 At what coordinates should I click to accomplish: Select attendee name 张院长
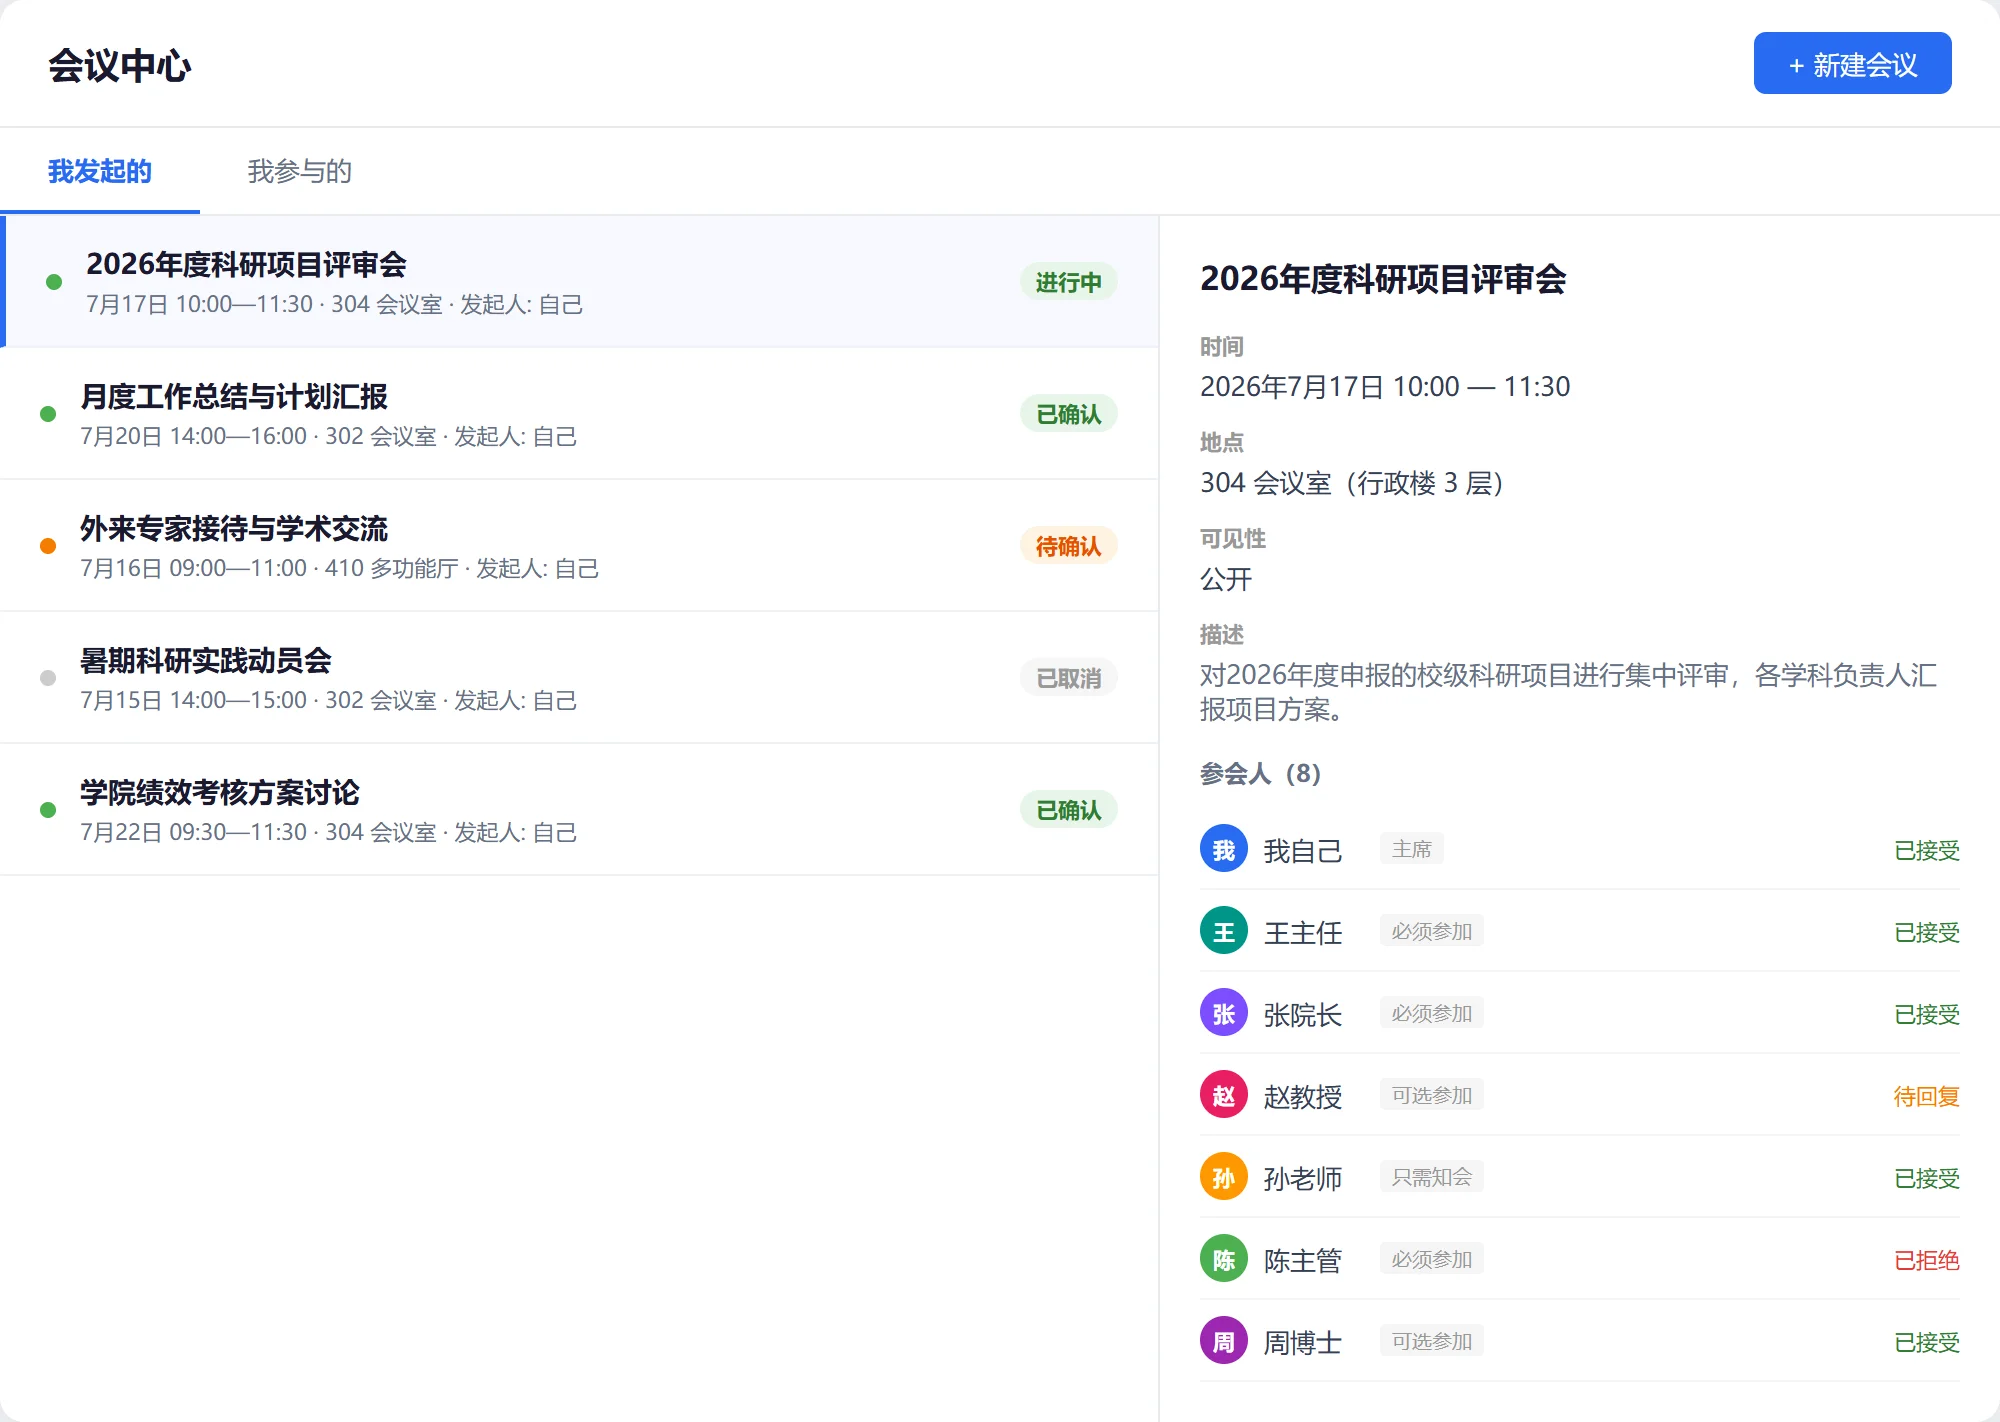[x=1303, y=1015]
